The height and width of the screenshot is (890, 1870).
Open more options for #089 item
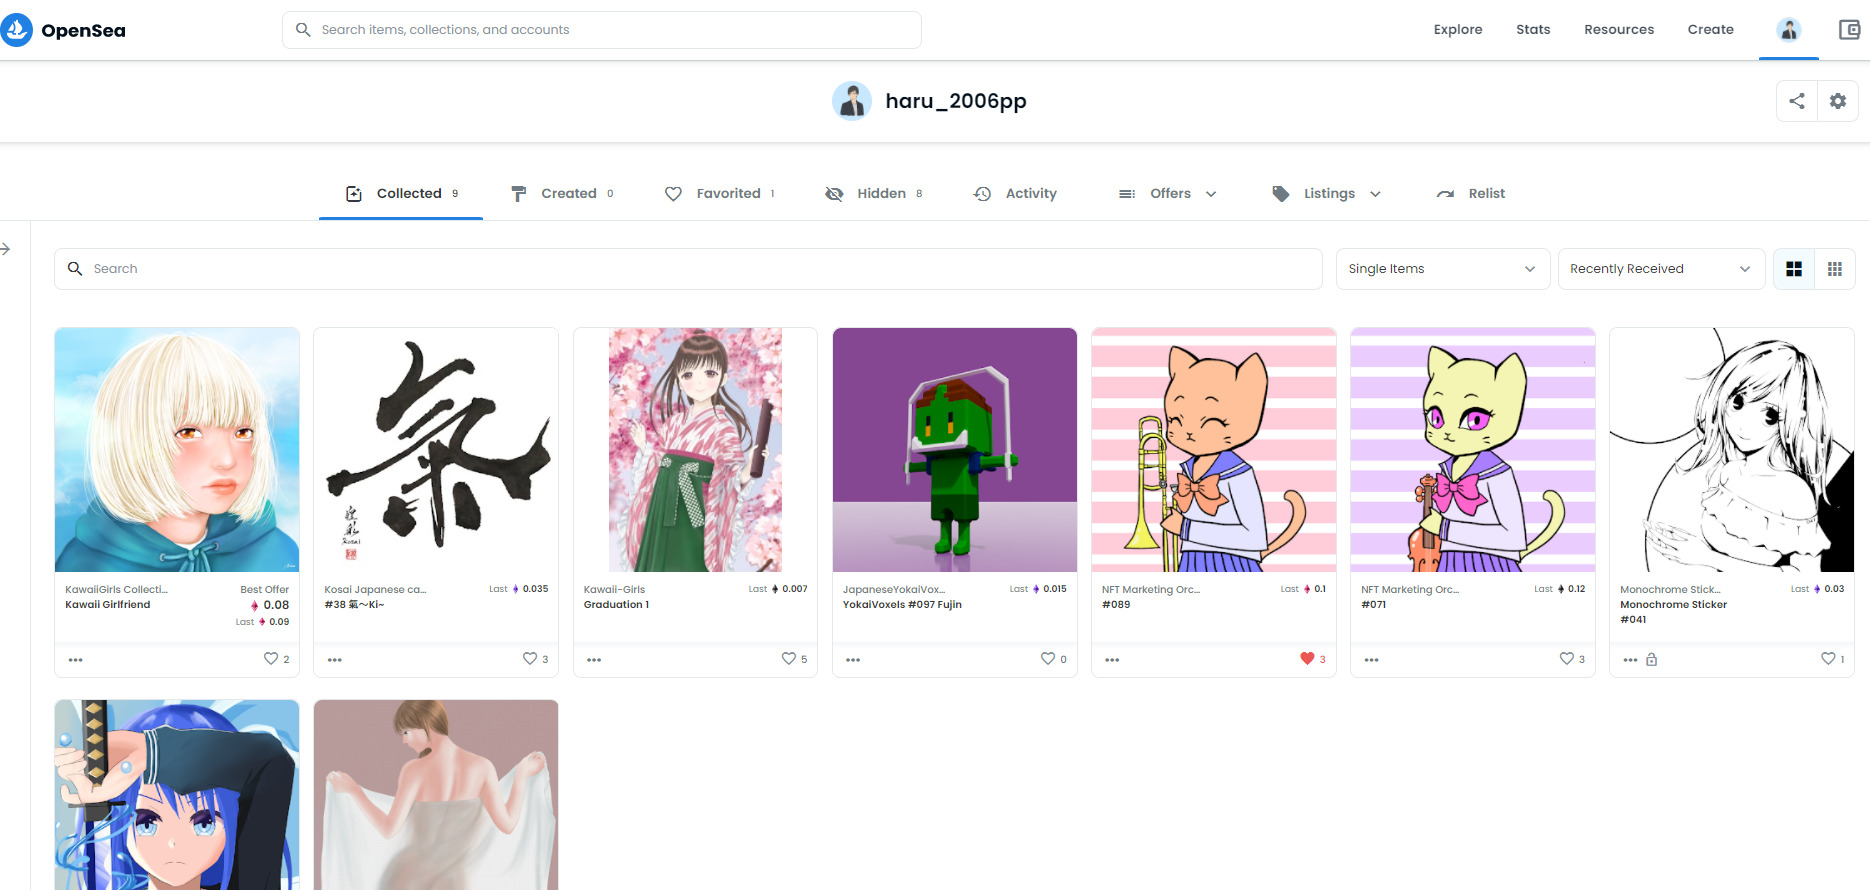1112,660
